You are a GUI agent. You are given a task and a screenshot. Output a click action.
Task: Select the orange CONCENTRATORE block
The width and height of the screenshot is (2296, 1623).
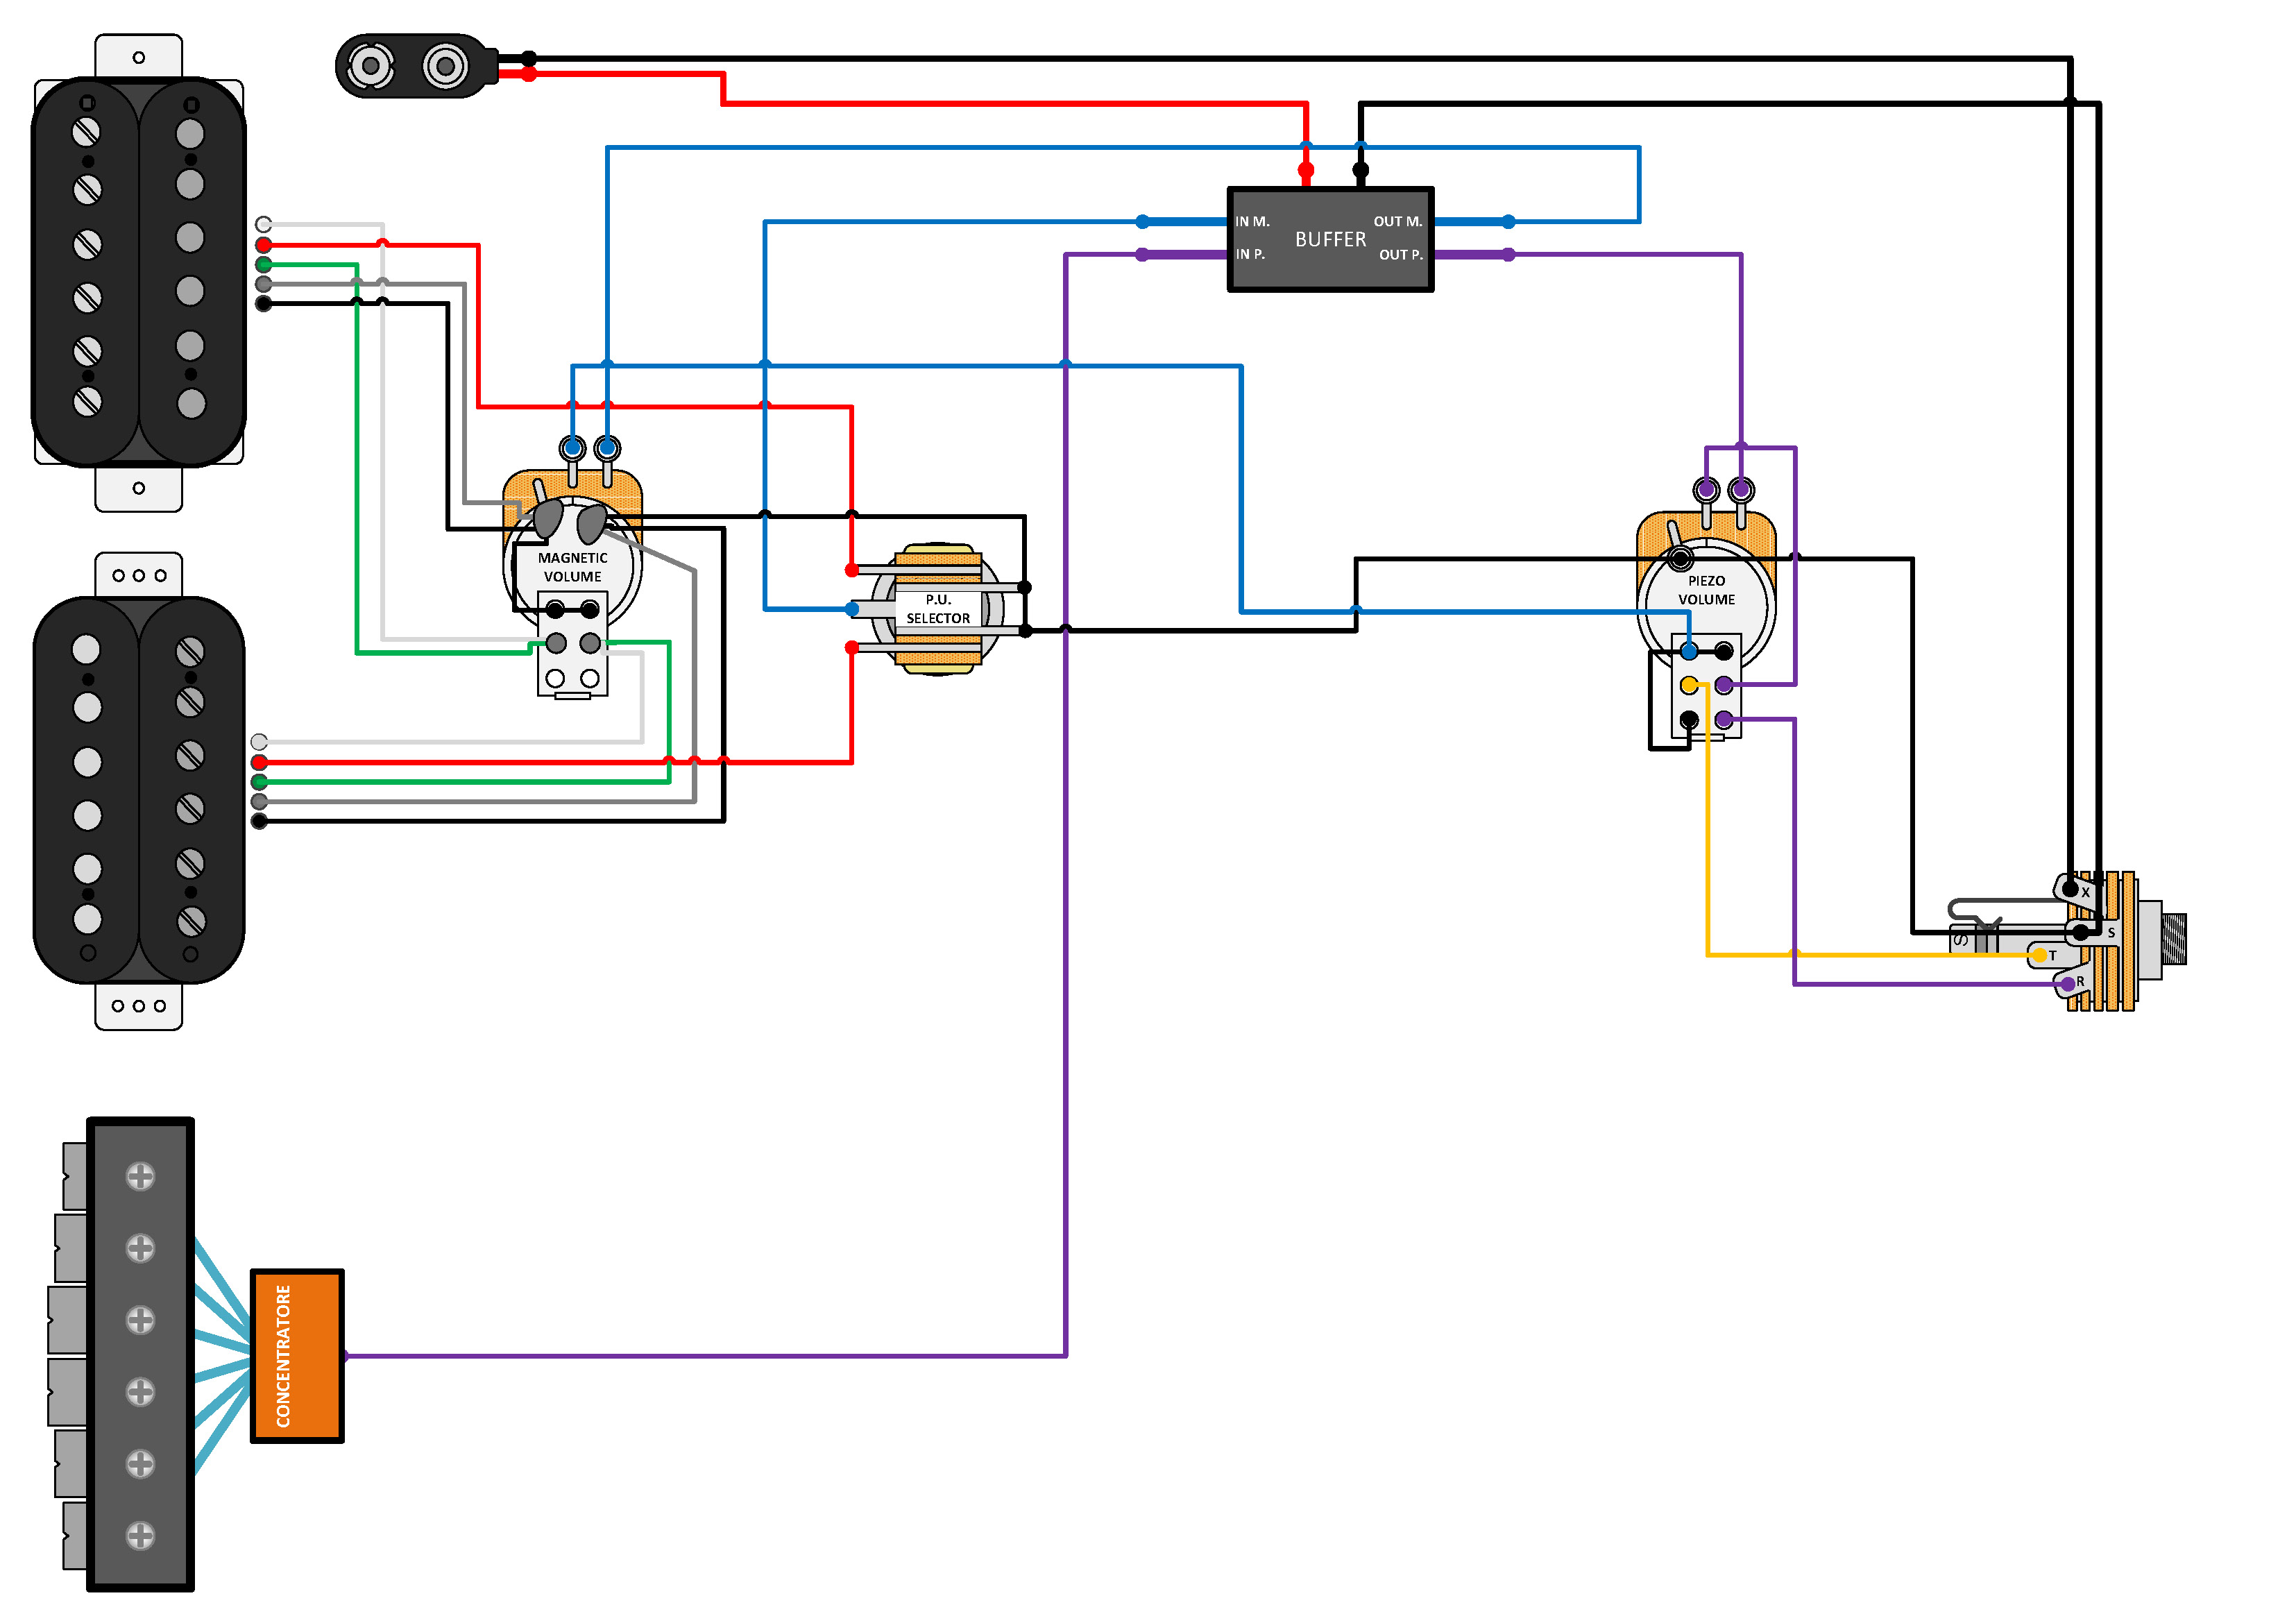pyautogui.click(x=296, y=1355)
